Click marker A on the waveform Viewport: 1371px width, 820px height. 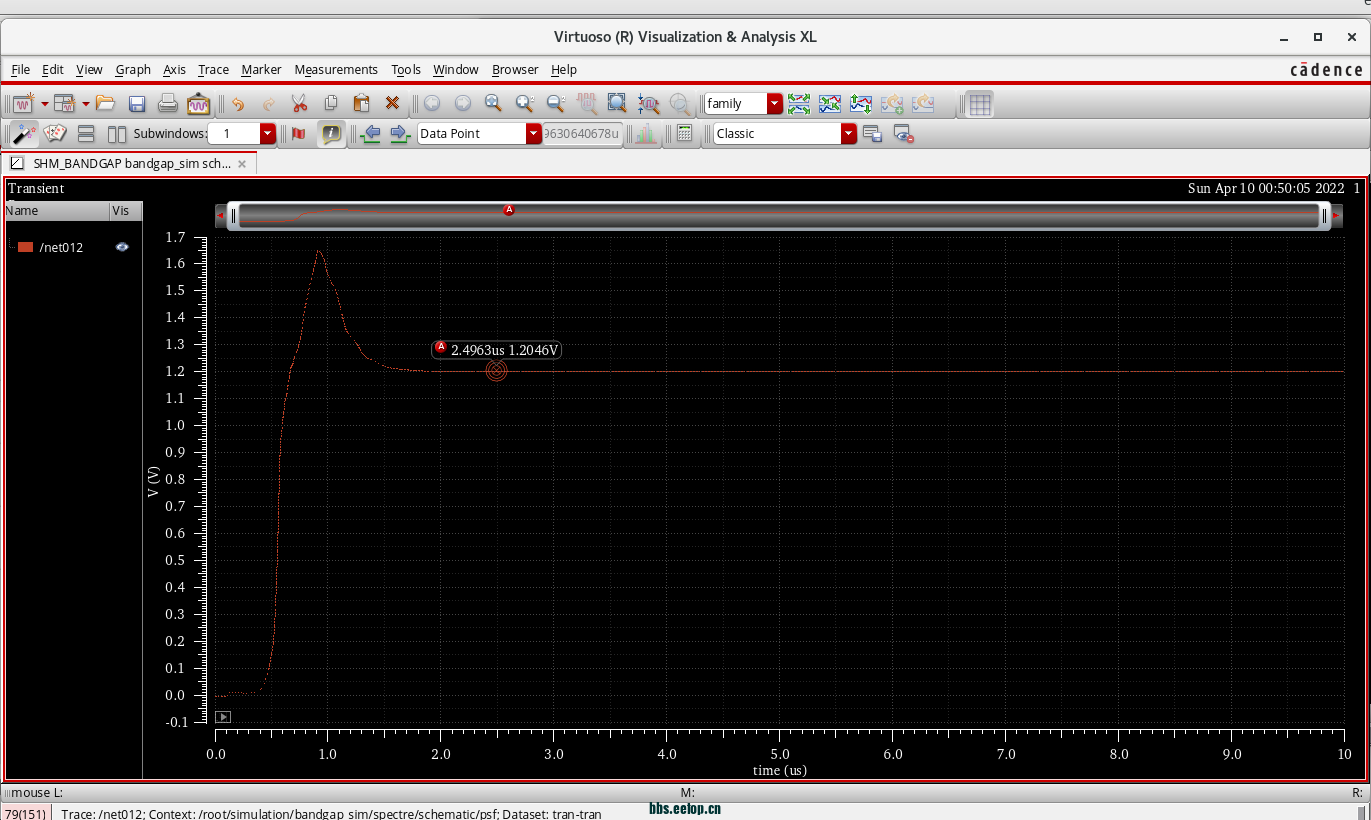(496, 371)
